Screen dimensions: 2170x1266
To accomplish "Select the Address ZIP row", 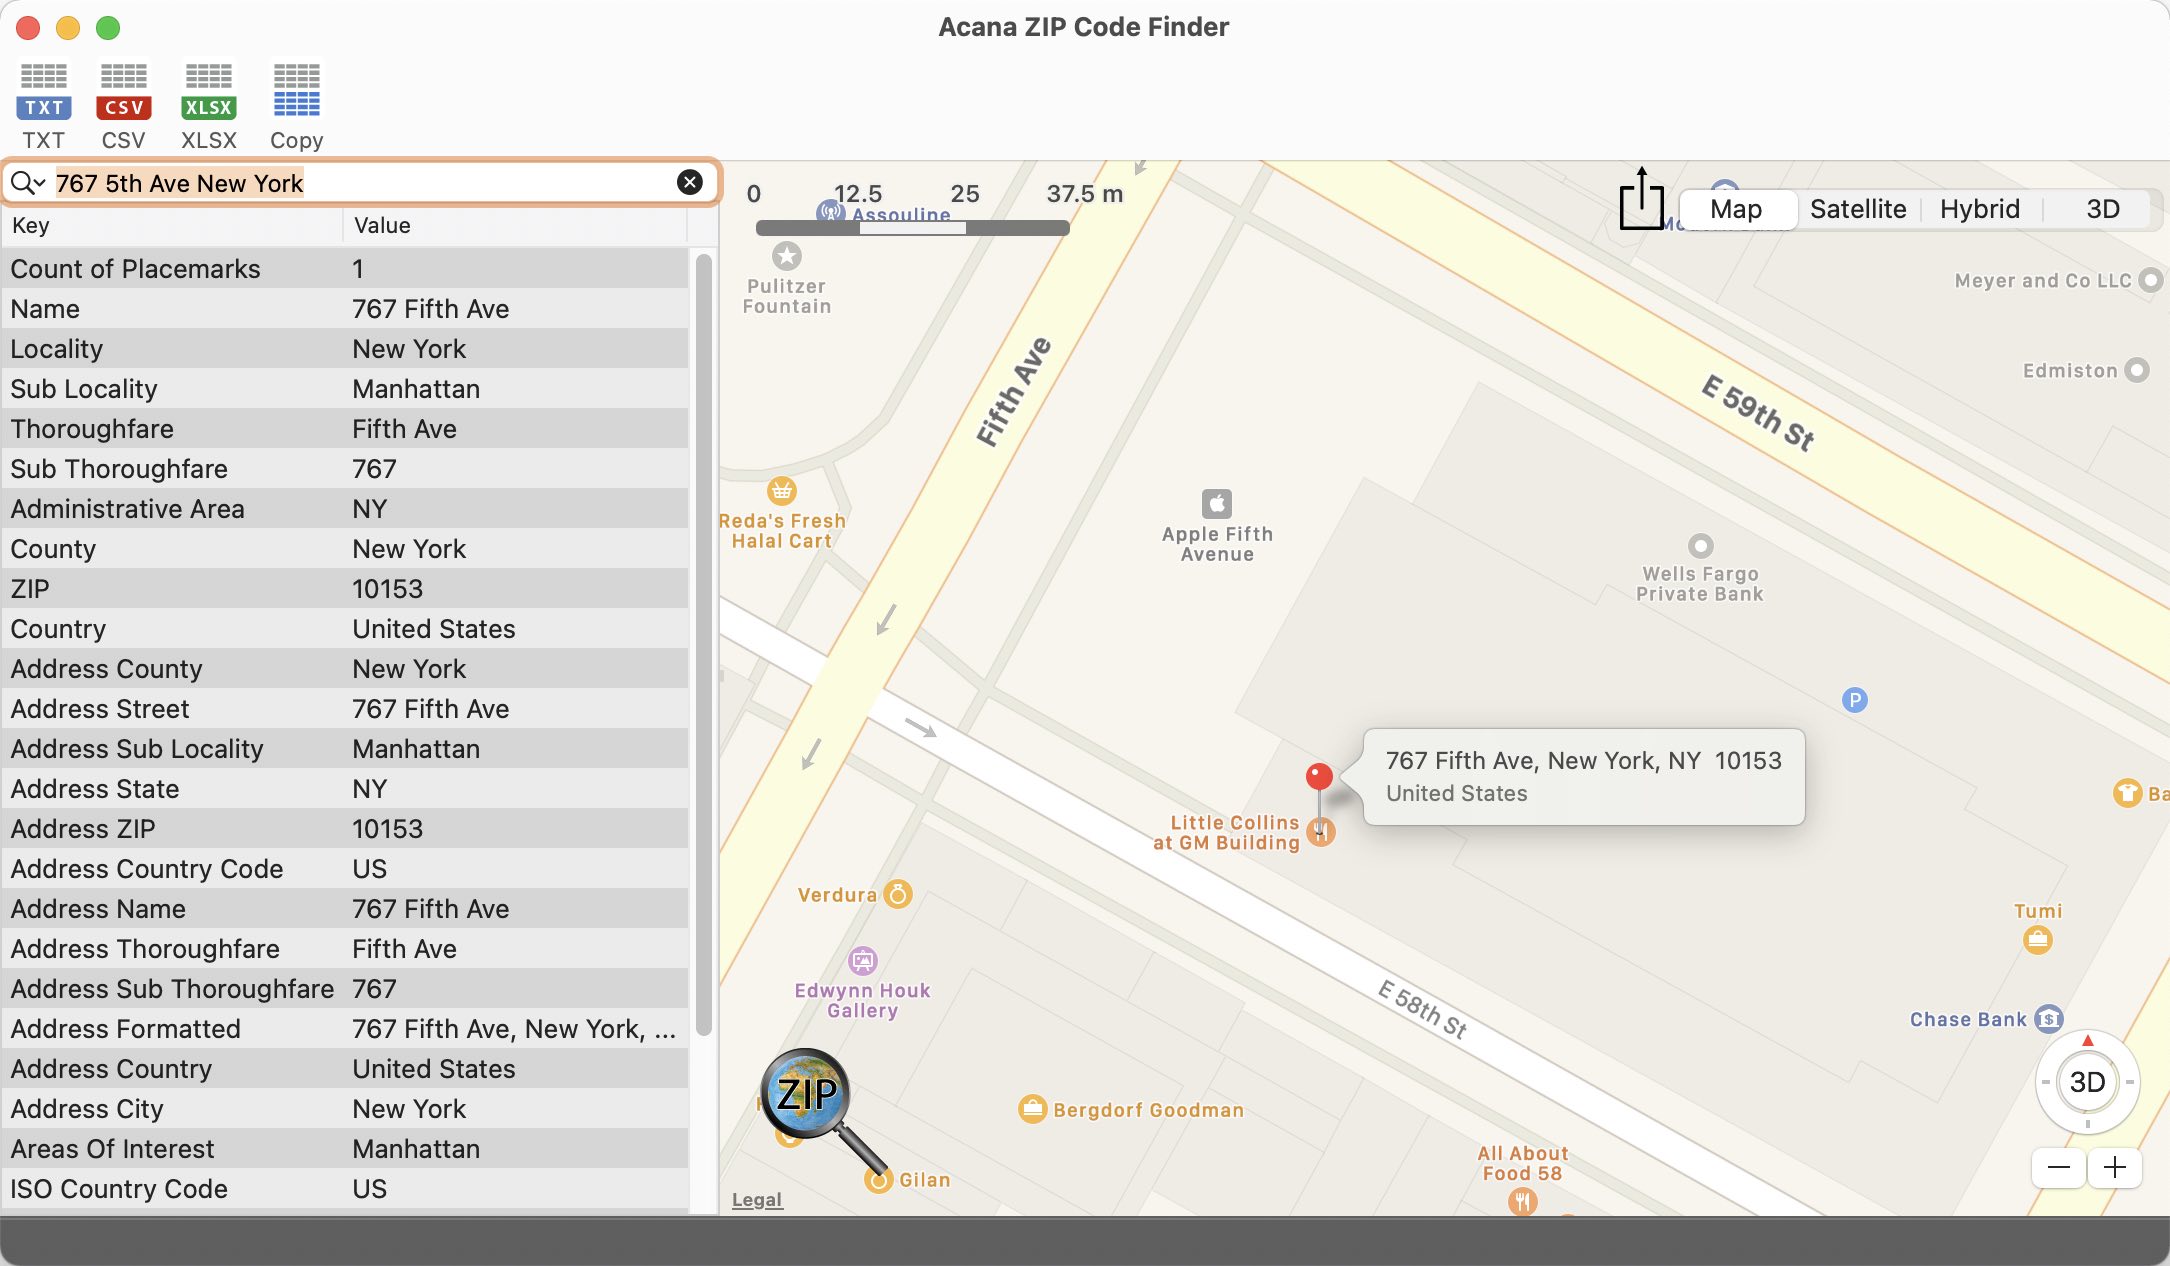I will (345, 829).
